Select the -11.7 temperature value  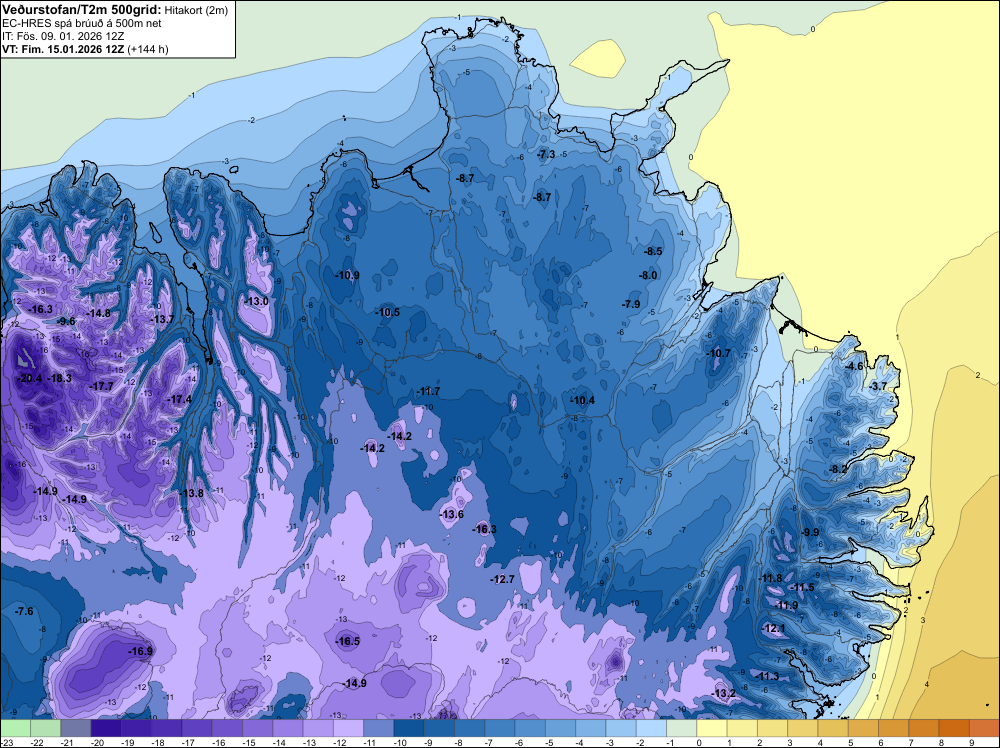click(429, 392)
